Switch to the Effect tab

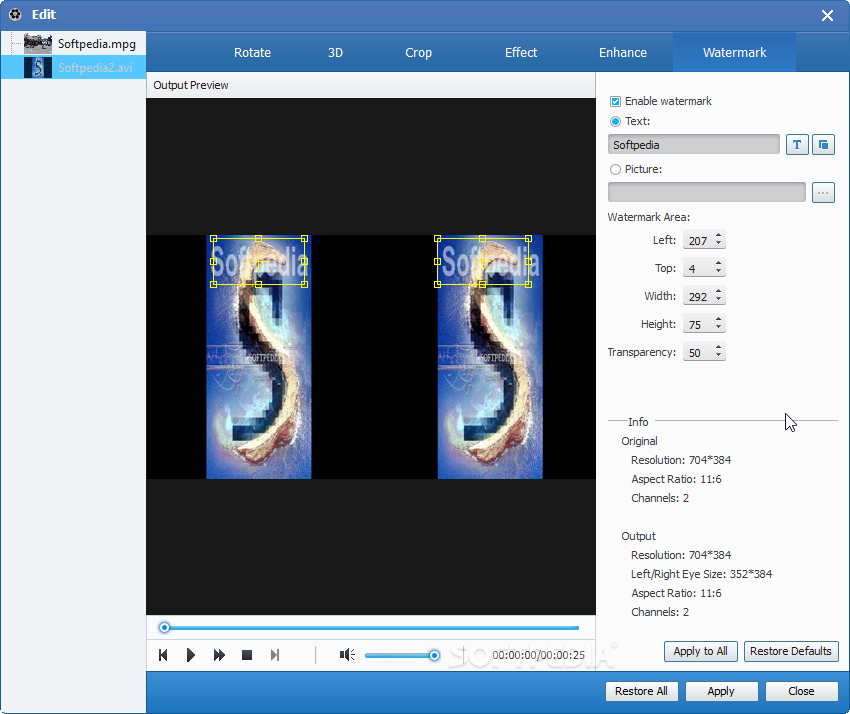[x=521, y=53]
